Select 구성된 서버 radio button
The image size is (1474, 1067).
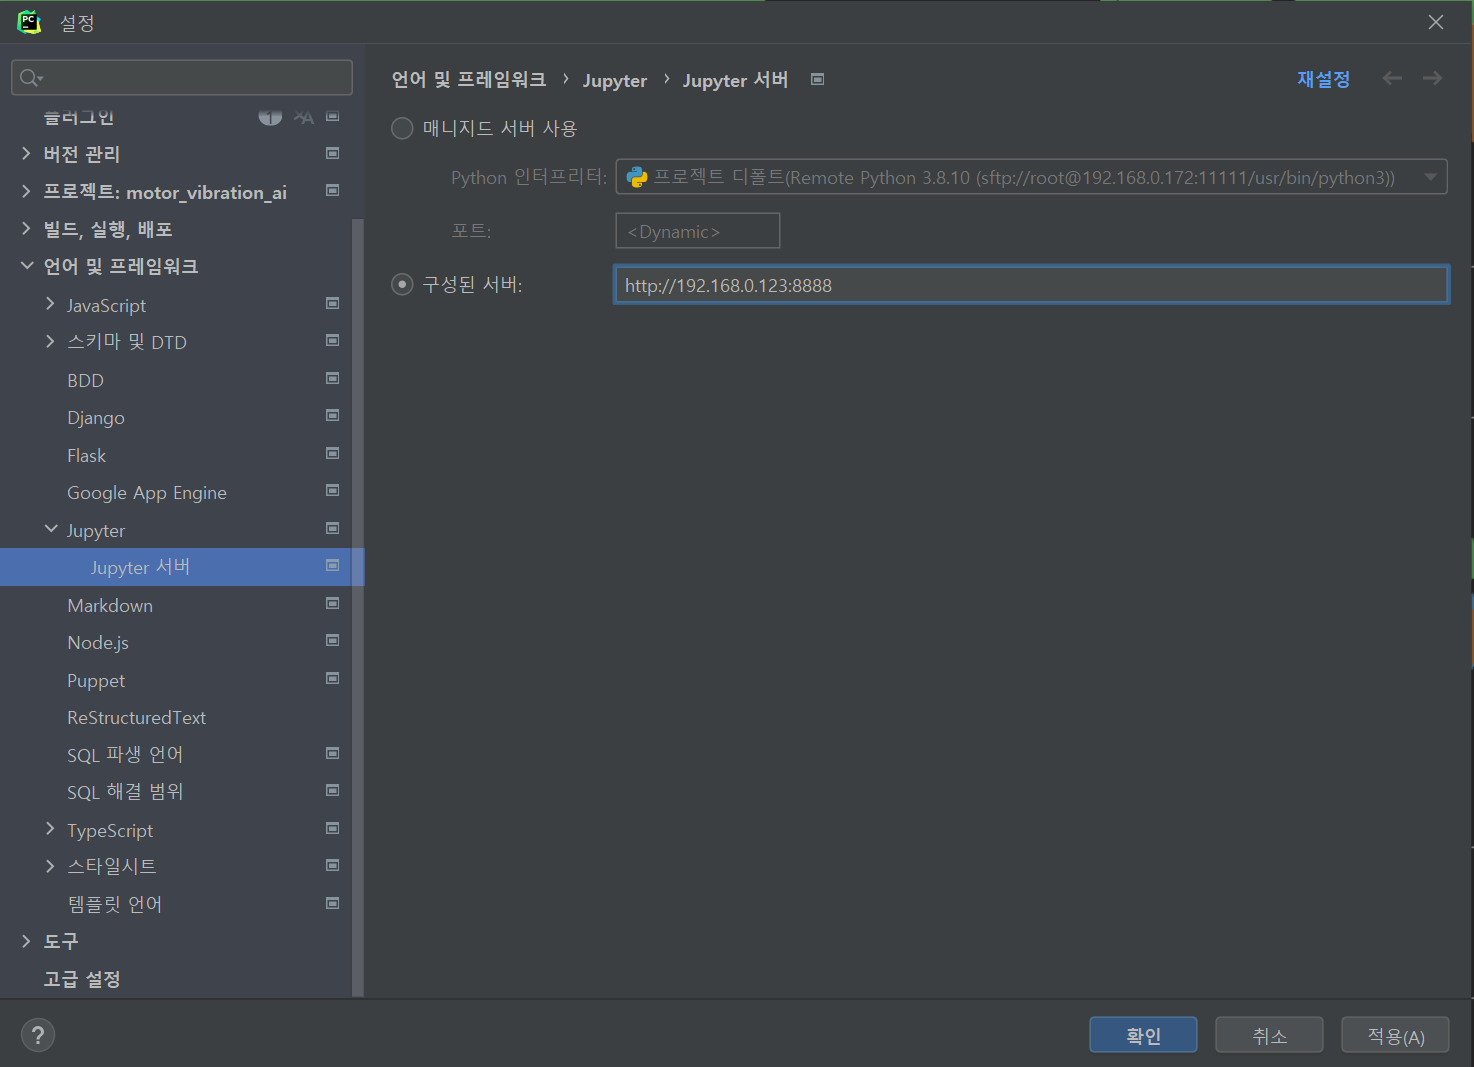[x=402, y=285]
